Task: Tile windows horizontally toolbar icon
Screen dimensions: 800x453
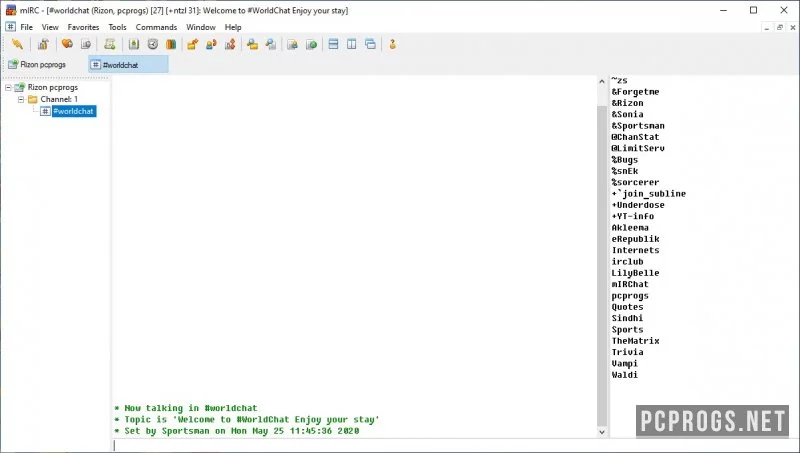Action: tap(333, 44)
